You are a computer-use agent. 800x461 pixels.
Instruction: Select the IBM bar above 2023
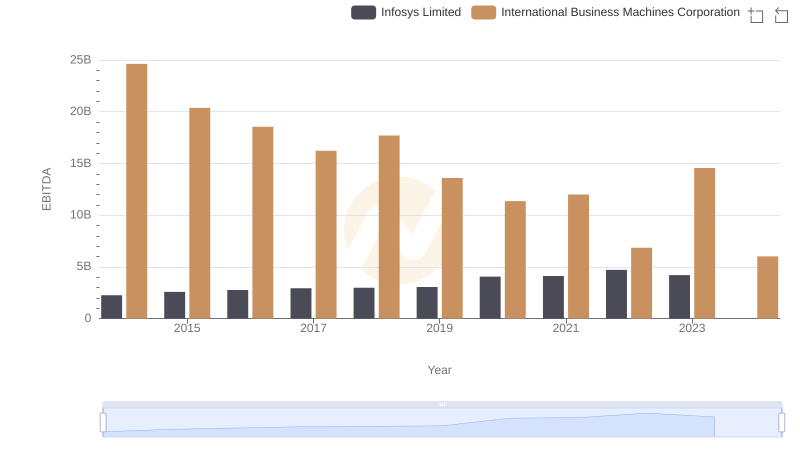pos(705,243)
